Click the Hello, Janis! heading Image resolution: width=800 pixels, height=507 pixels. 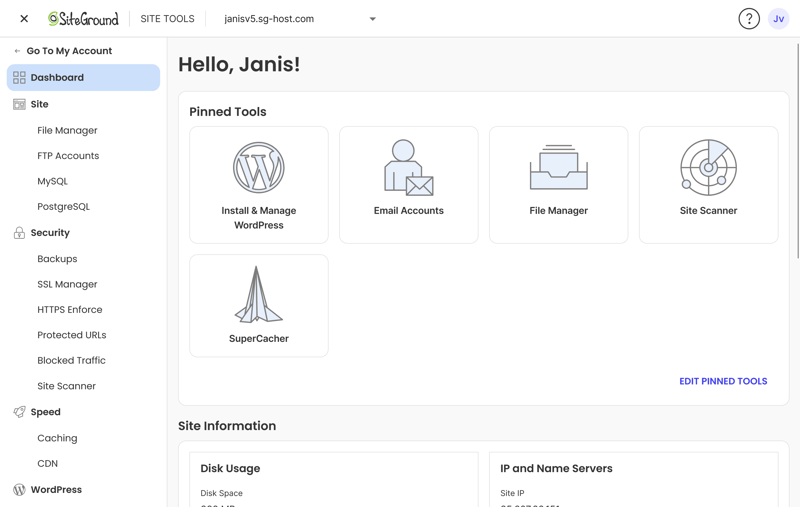click(239, 64)
